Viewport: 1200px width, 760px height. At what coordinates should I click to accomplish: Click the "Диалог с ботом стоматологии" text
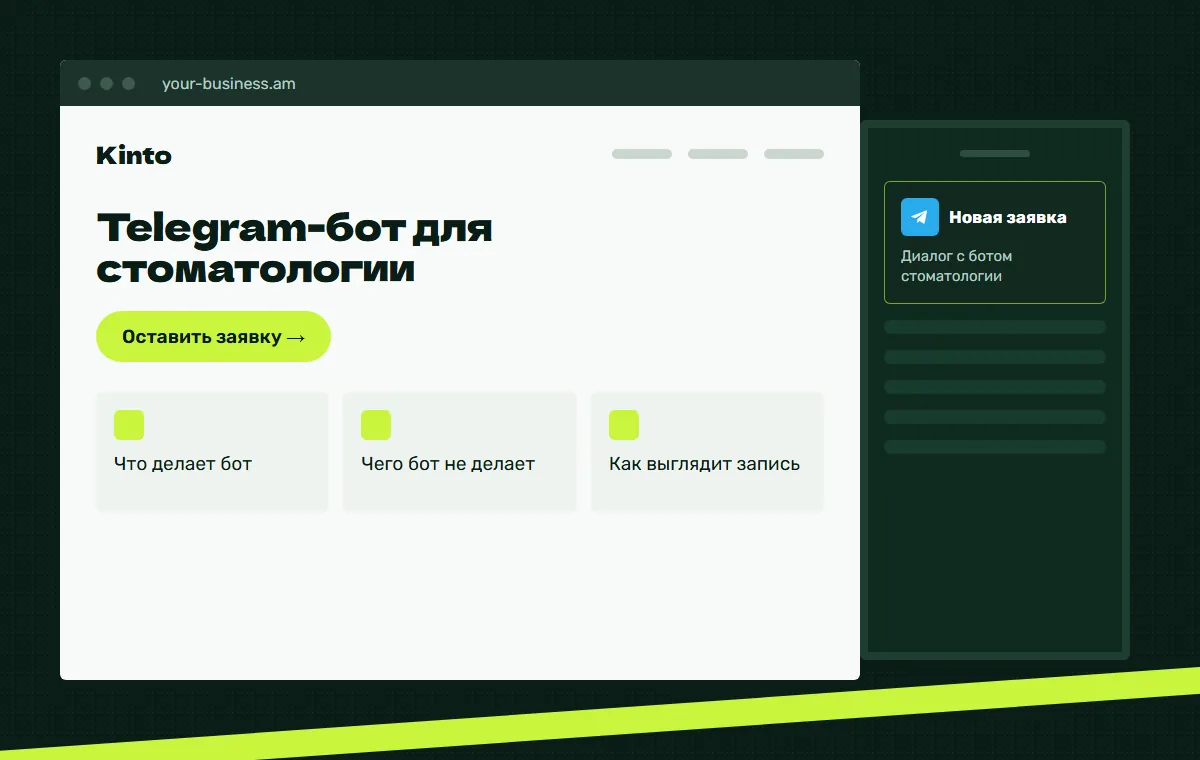[x=957, y=266]
